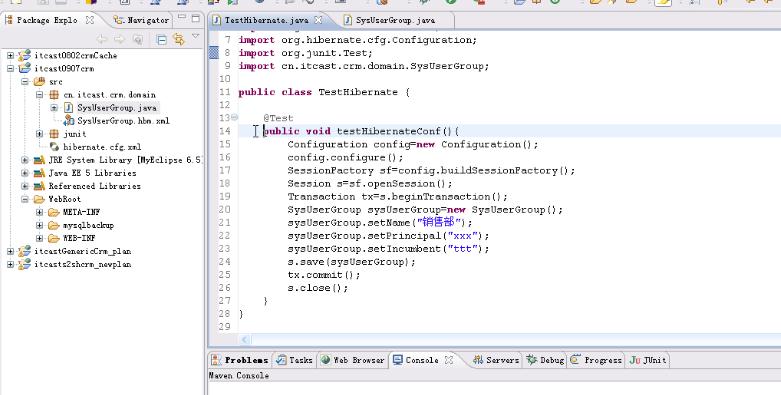
Task: Click the s.close() line
Action: [x=318, y=287]
